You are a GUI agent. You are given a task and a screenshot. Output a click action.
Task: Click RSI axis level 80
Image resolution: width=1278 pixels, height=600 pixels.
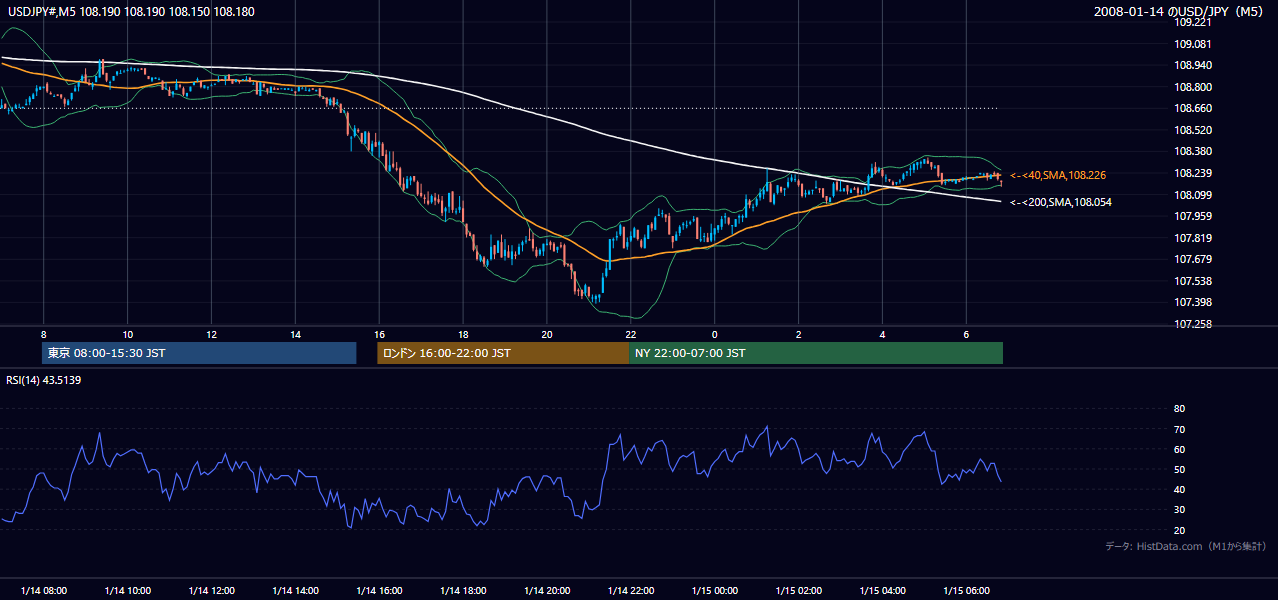[x=1179, y=409]
